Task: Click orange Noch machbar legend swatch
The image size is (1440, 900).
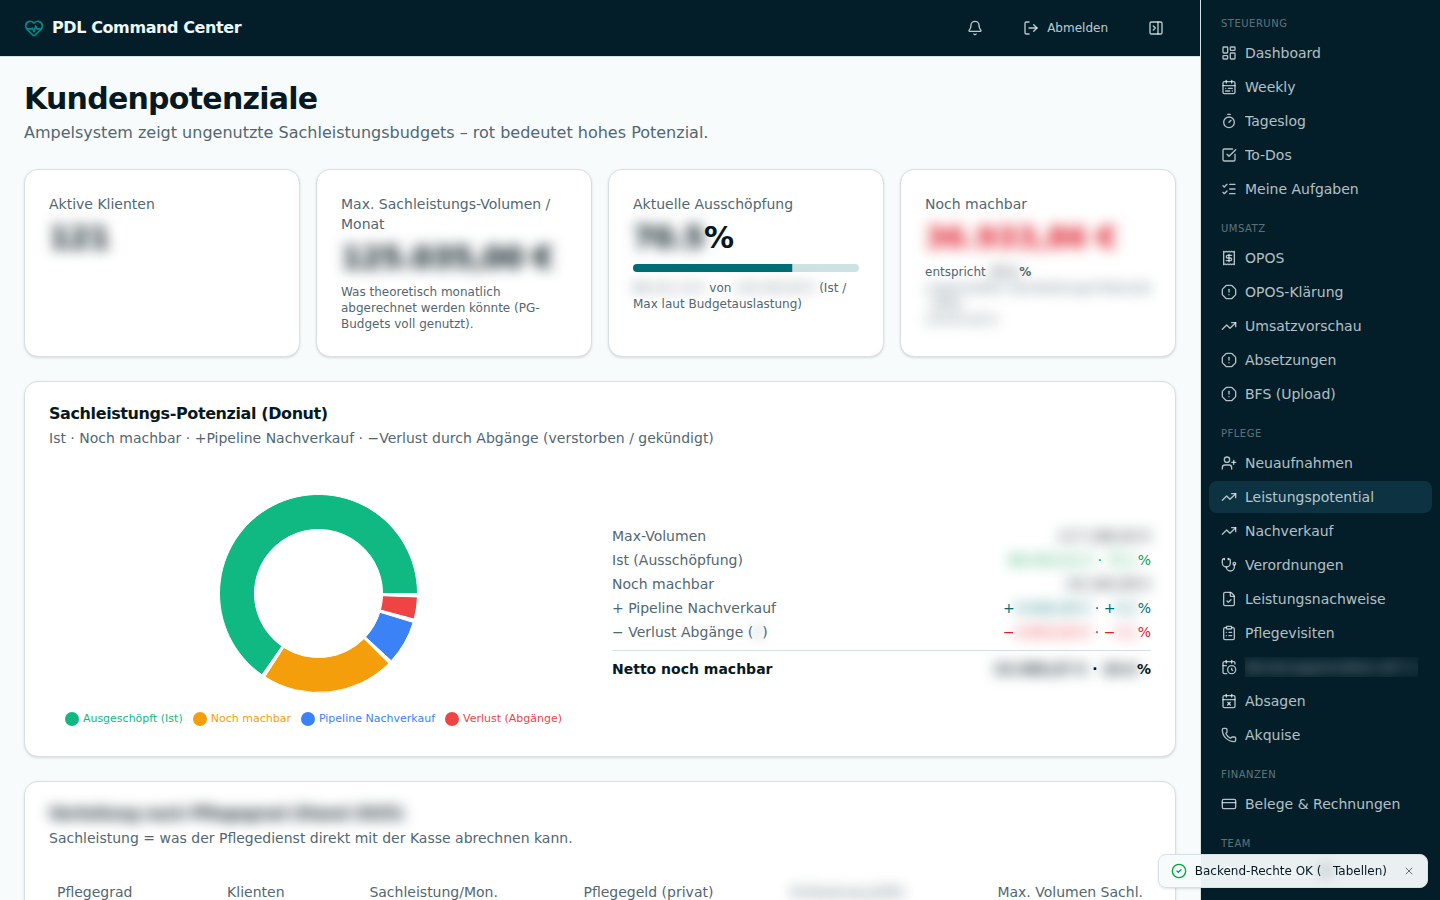Action: (200, 719)
